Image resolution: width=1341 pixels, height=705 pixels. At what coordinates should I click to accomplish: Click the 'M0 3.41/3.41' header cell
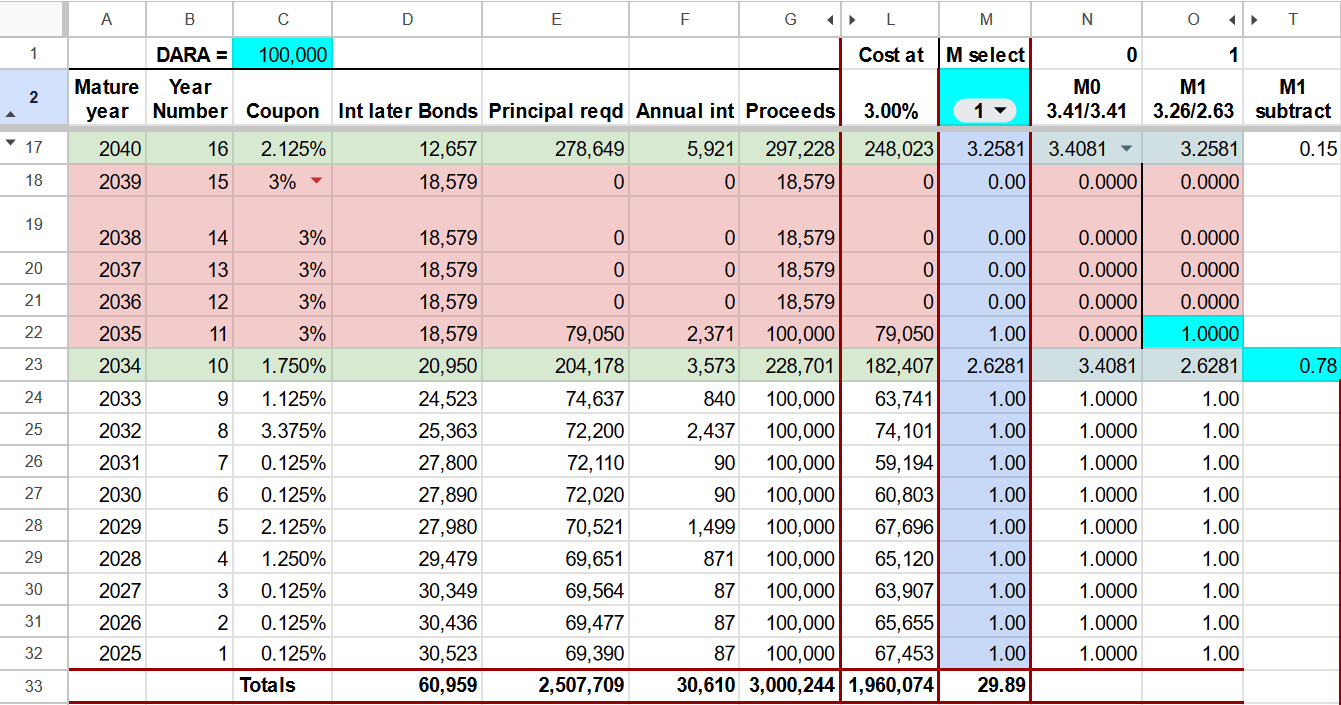click(1087, 99)
